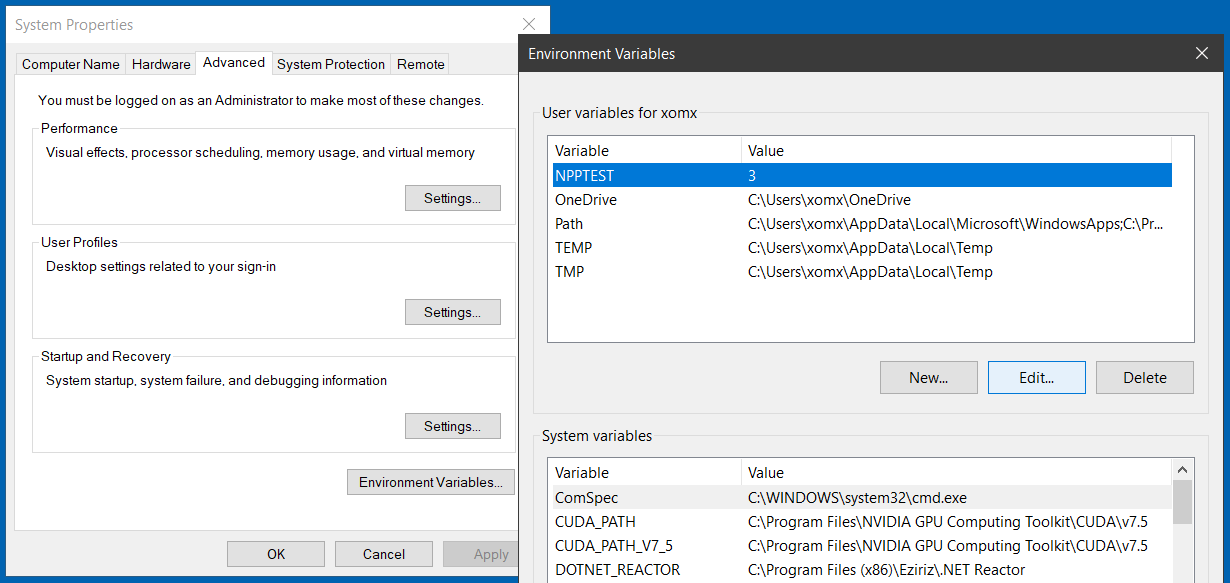Click OK in System Properties
The image size is (1230, 583).
pos(275,553)
